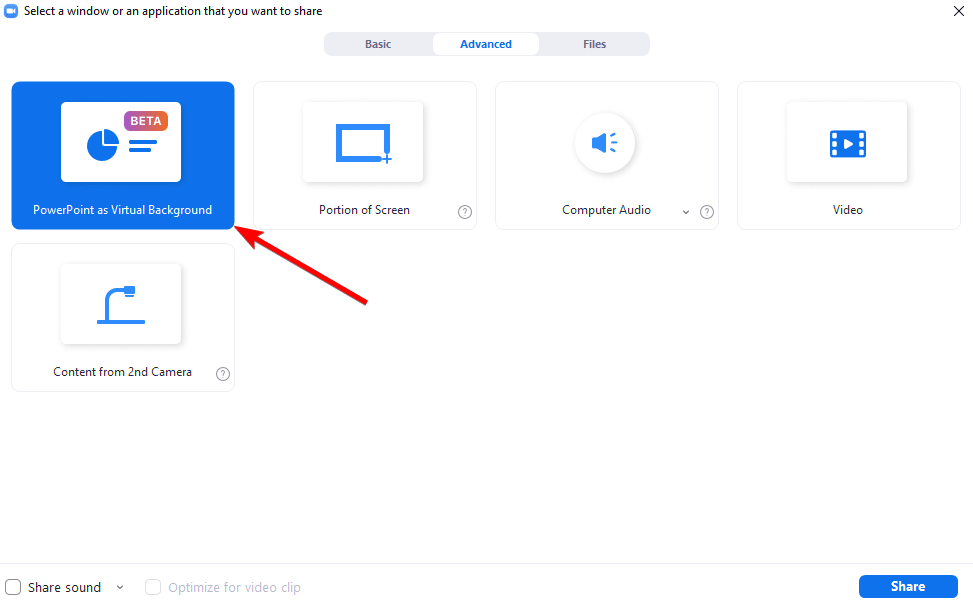Image resolution: width=973 pixels, height=607 pixels.
Task: Toggle Optimize for video clip checkbox
Action: 153,587
